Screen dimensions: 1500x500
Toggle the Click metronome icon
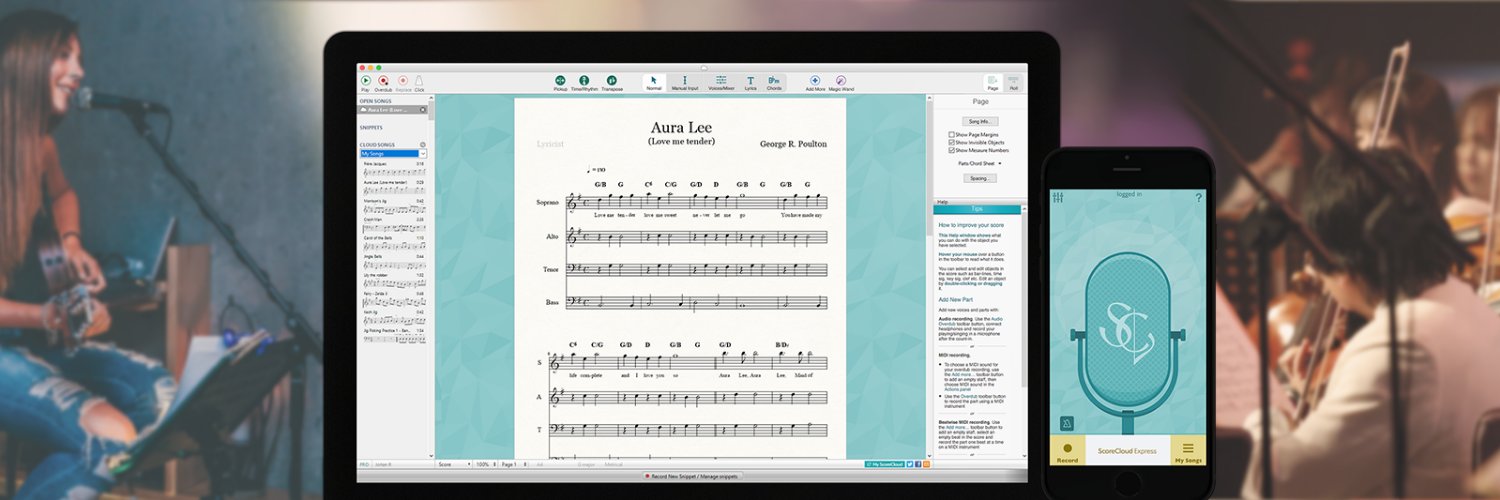pyautogui.click(x=419, y=81)
